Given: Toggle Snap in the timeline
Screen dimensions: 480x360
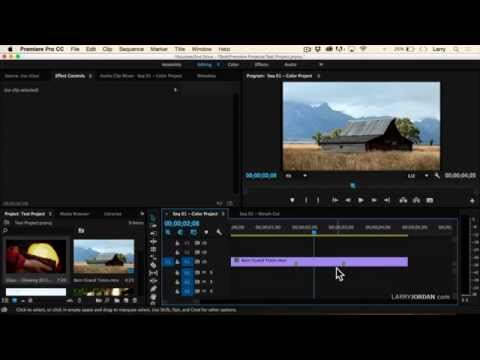Looking at the screenshot, I should click(x=180, y=232).
